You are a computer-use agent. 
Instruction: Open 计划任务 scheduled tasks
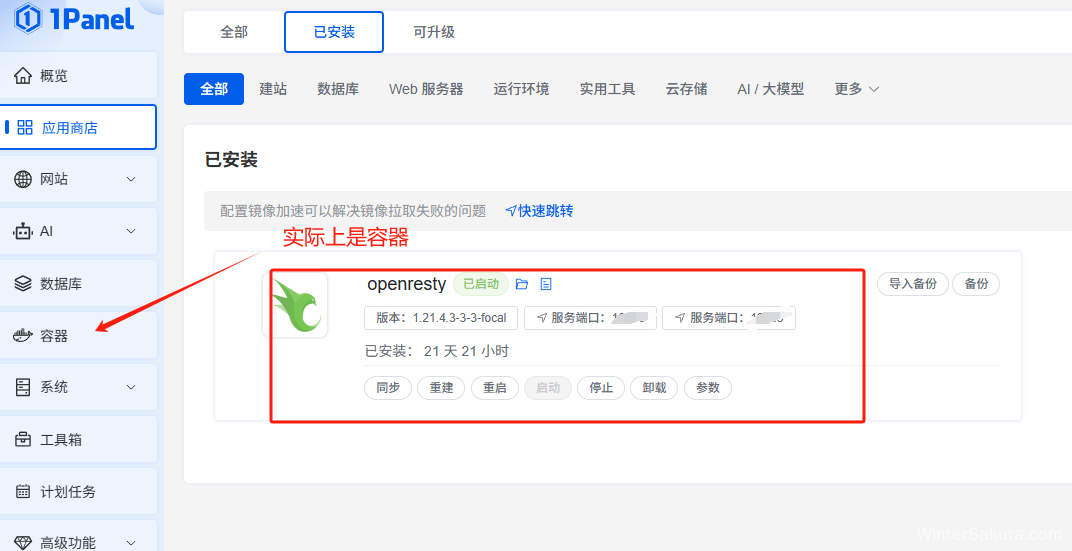point(78,491)
